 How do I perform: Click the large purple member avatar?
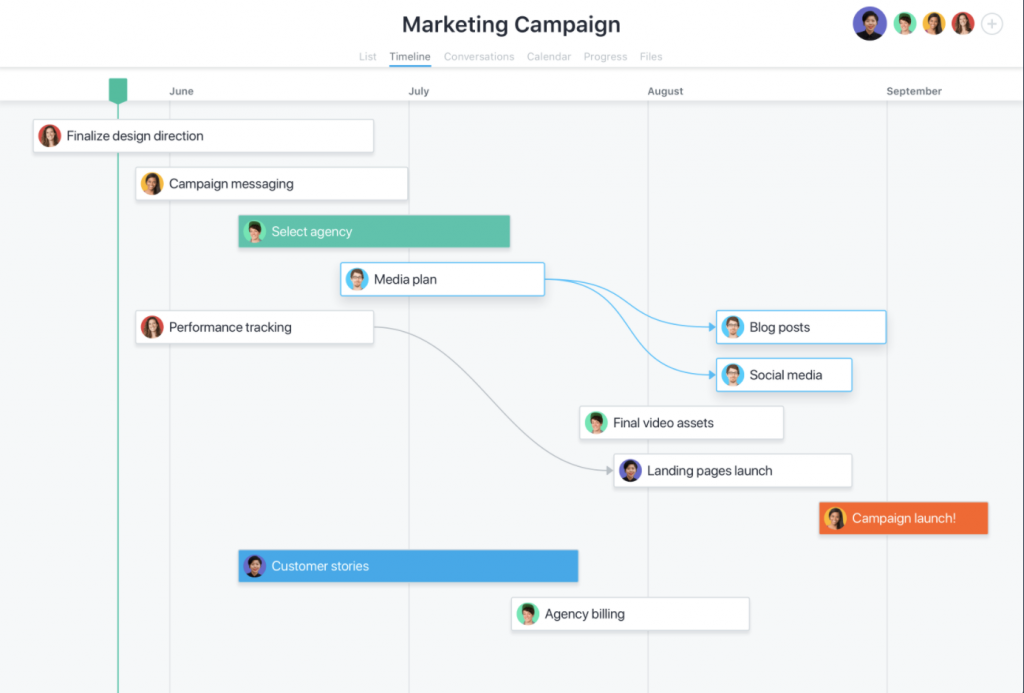point(869,24)
